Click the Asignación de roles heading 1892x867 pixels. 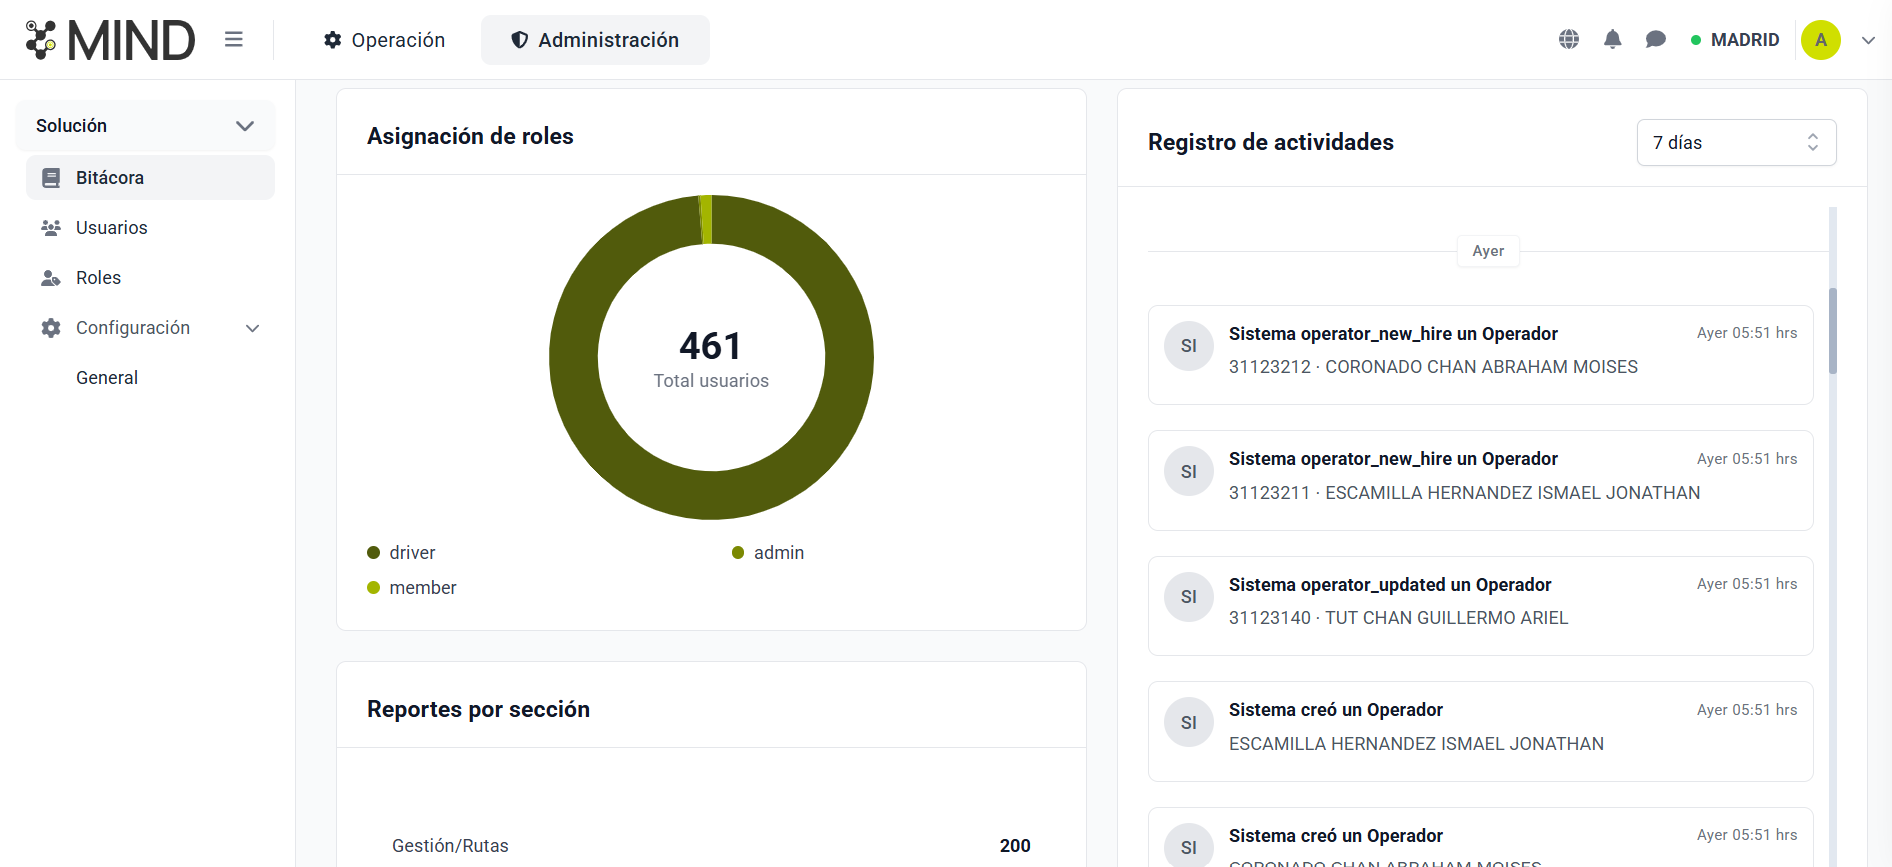tap(470, 136)
